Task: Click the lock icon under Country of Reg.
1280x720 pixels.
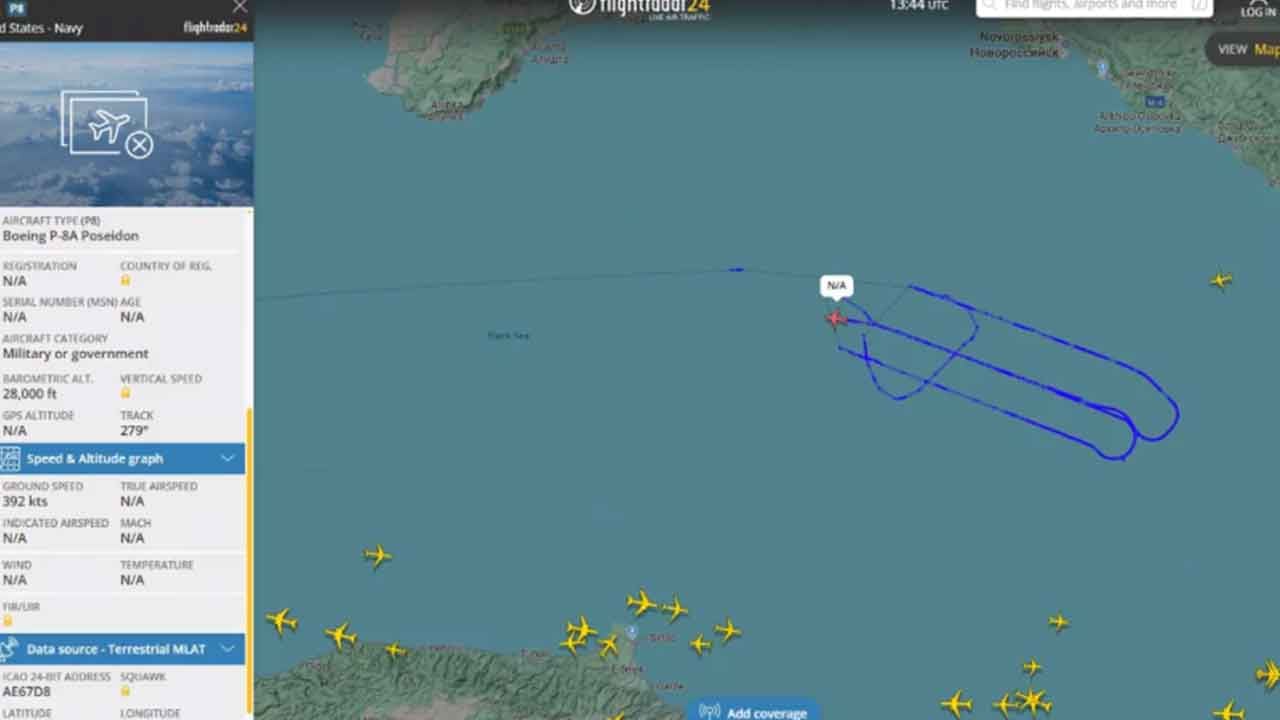Action: click(x=125, y=281)
